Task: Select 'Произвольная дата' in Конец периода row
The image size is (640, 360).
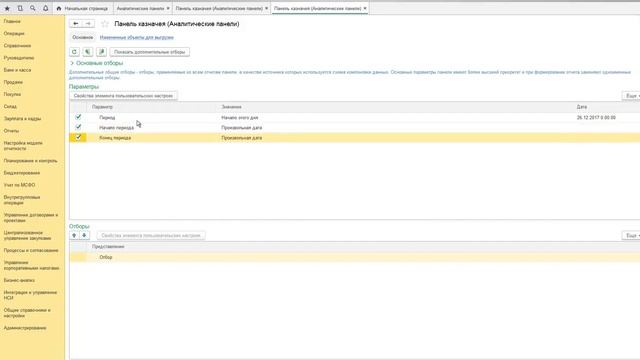Action: coord(242,138)
